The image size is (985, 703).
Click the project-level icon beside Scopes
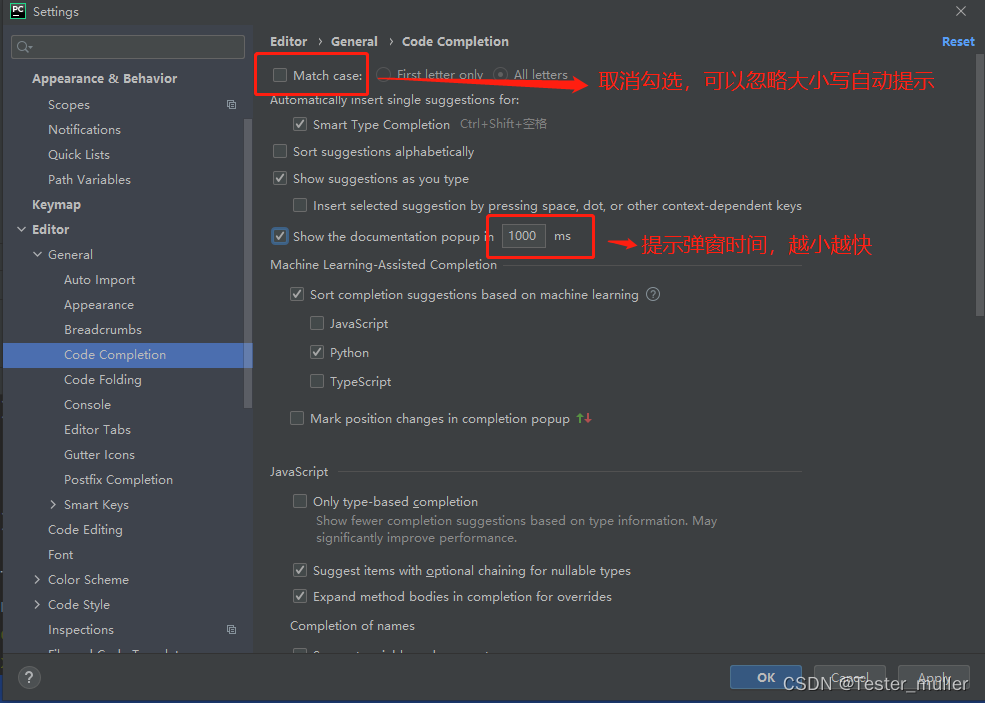coord(231,105)
